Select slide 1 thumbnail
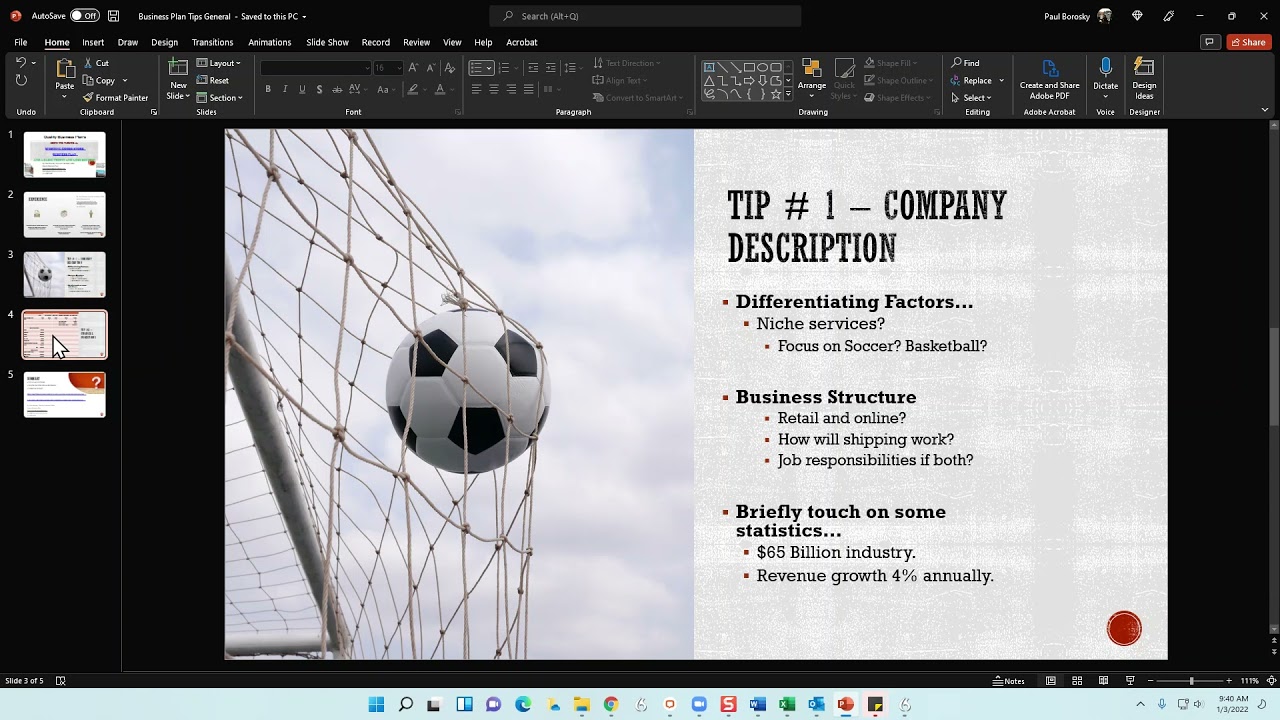The image size is (1280, 720). [65, 155]
